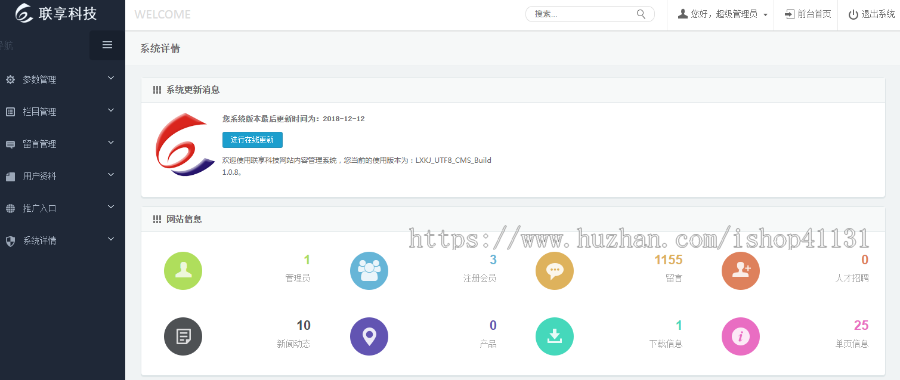Click the folder icon beside 用户资料
900x380 pixels.
10,176
